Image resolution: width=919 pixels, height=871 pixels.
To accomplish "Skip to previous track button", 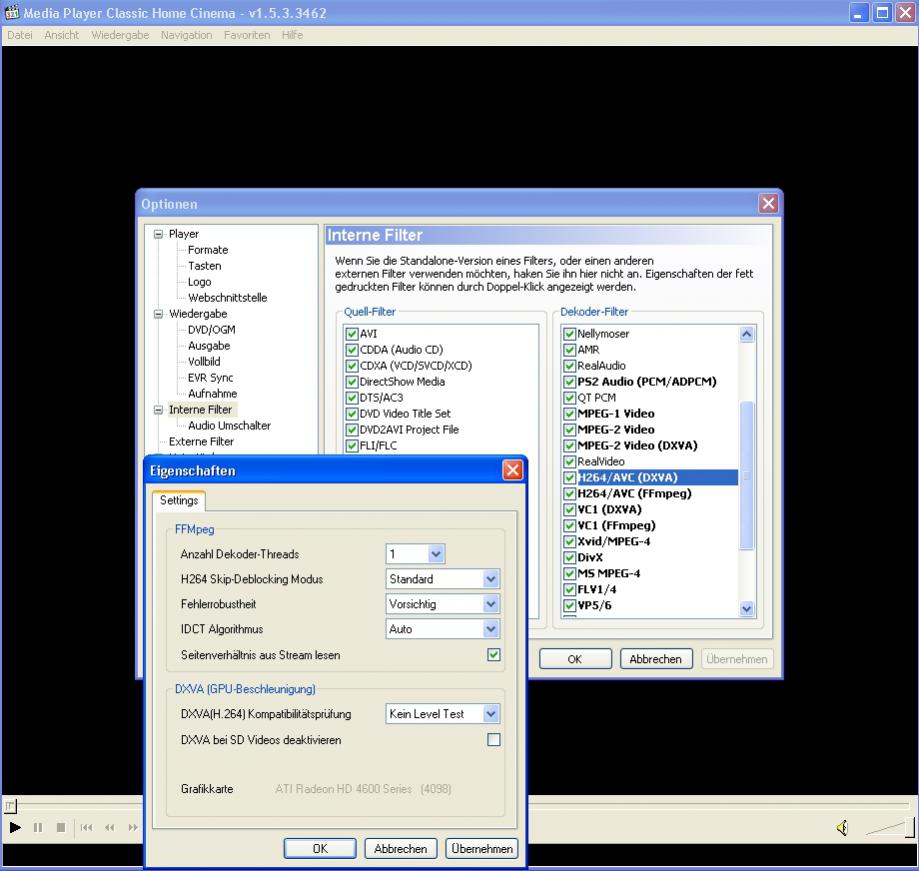I will [x=87, y=827].
